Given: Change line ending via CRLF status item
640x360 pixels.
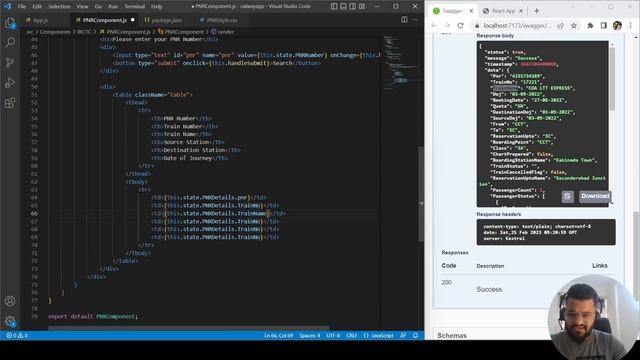Looking at the screenshot, I should tap(351, 336).
